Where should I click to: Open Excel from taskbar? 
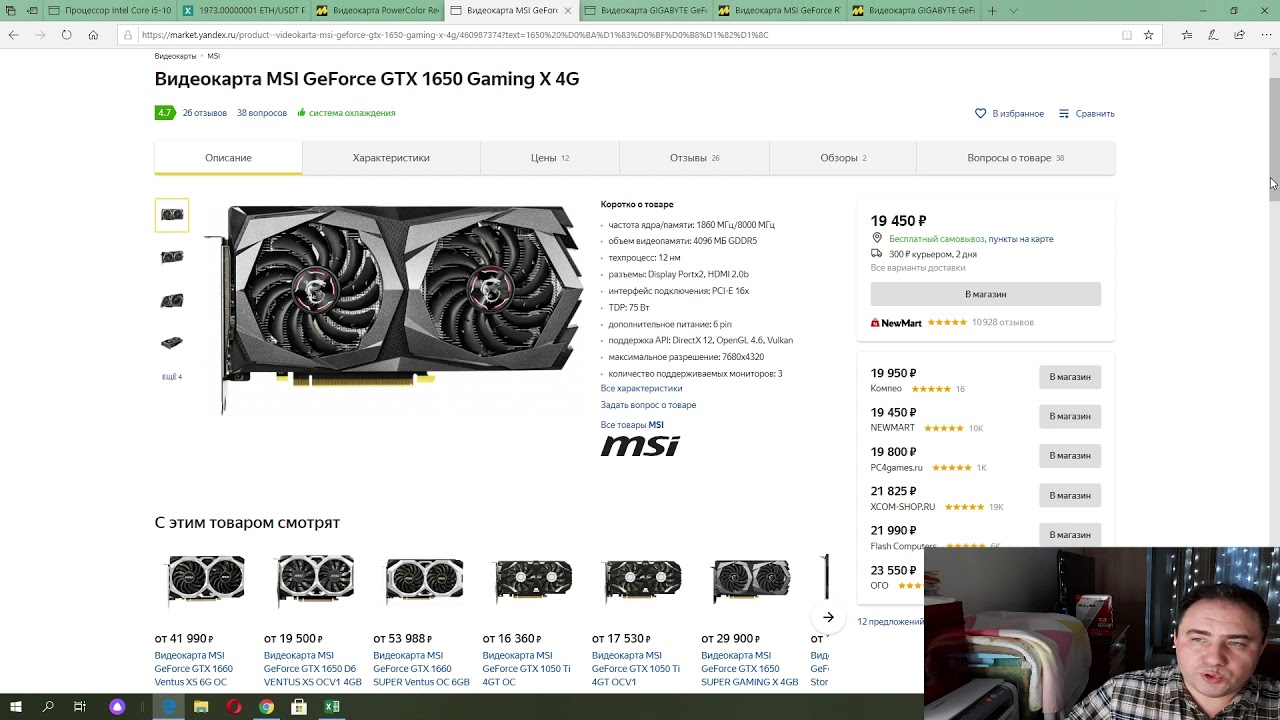pos(331,707)
